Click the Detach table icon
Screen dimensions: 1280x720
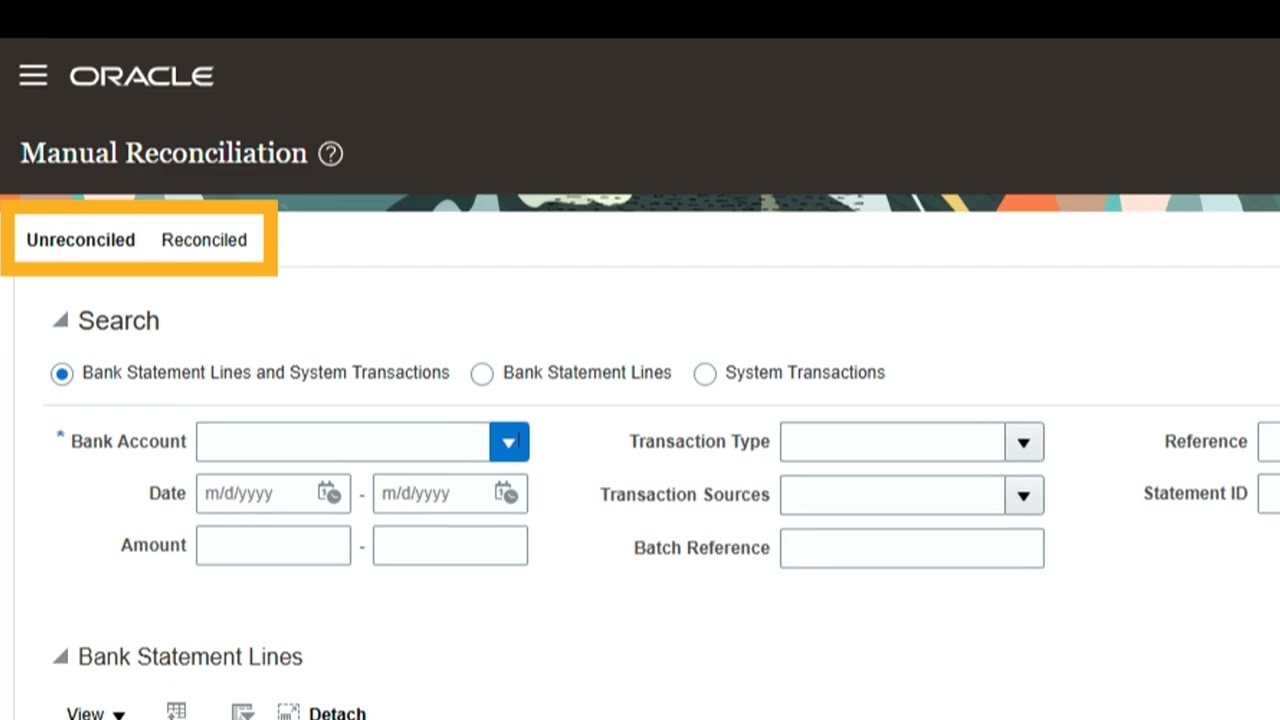tap(288, 713)
